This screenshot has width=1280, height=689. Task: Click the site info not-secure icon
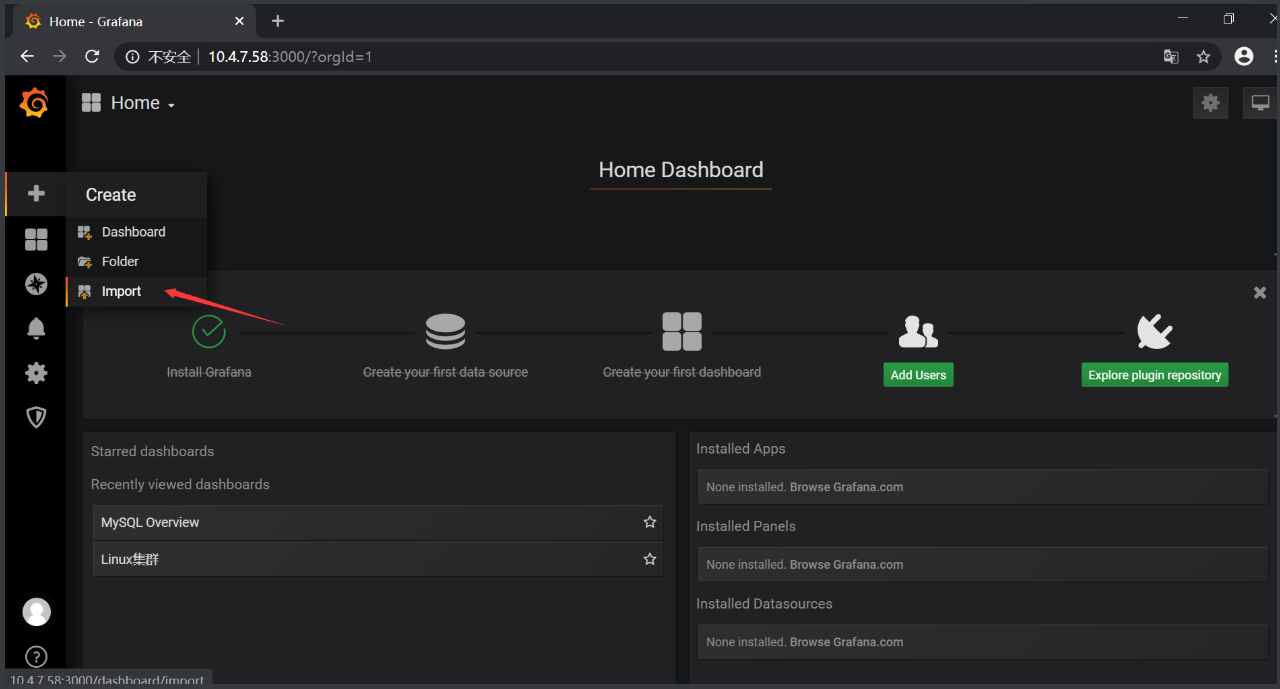coord(133,57)
